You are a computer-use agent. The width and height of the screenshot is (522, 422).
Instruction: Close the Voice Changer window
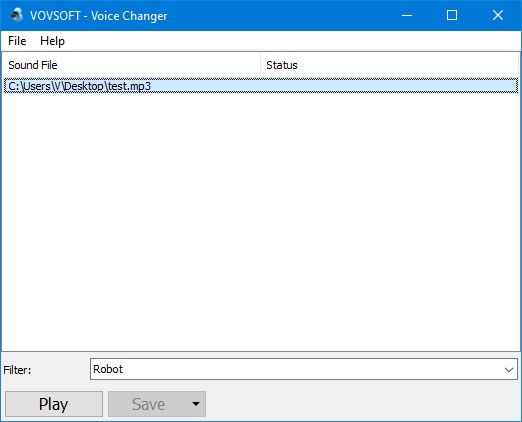(x=498, y=15)
